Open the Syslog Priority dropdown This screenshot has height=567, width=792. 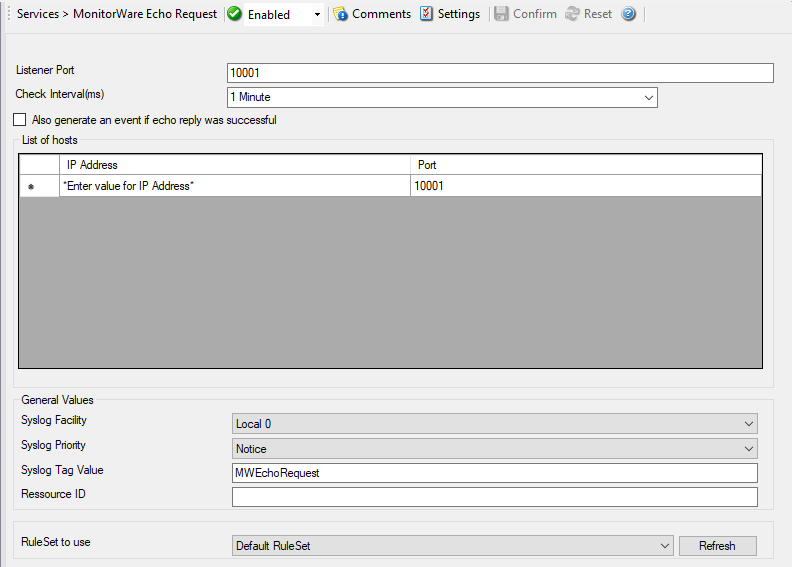748,449
